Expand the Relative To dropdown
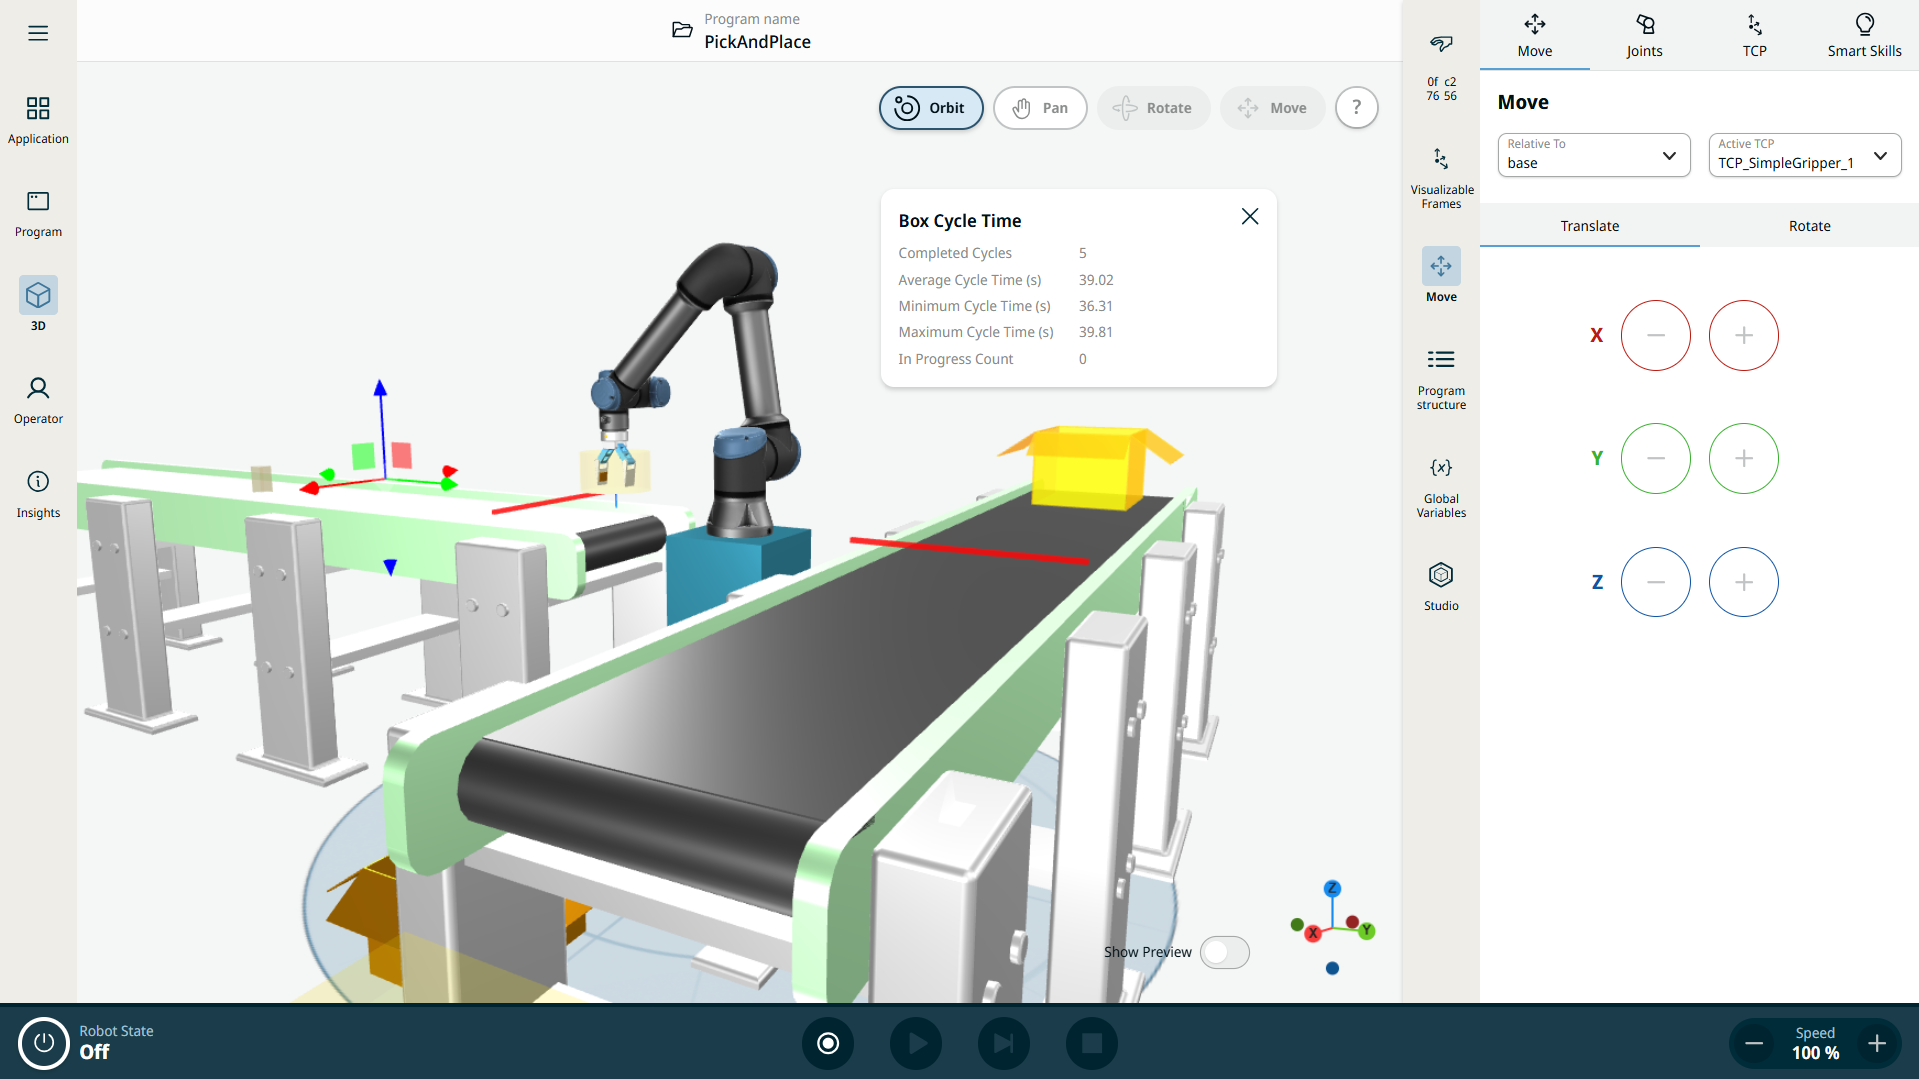The image size is (1919, 1079). pyautogui.click(x=1593, y=155)
